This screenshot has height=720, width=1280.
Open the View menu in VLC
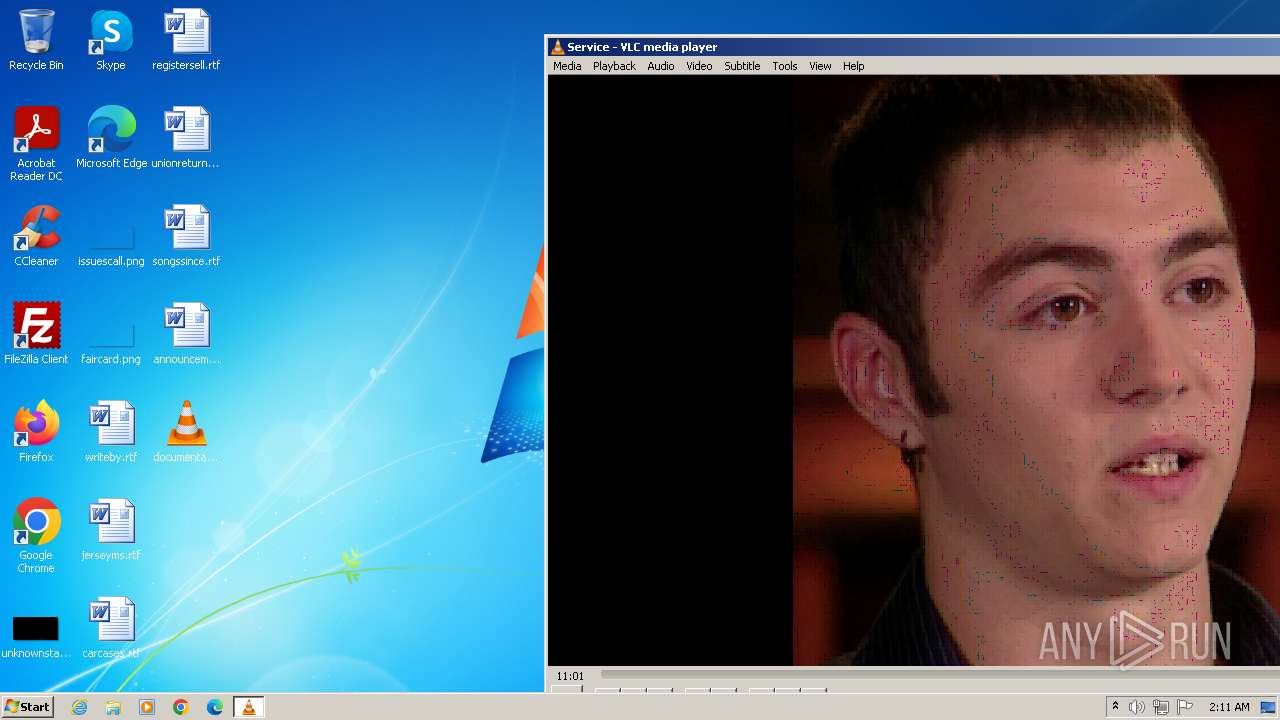[x=820, y=66]
